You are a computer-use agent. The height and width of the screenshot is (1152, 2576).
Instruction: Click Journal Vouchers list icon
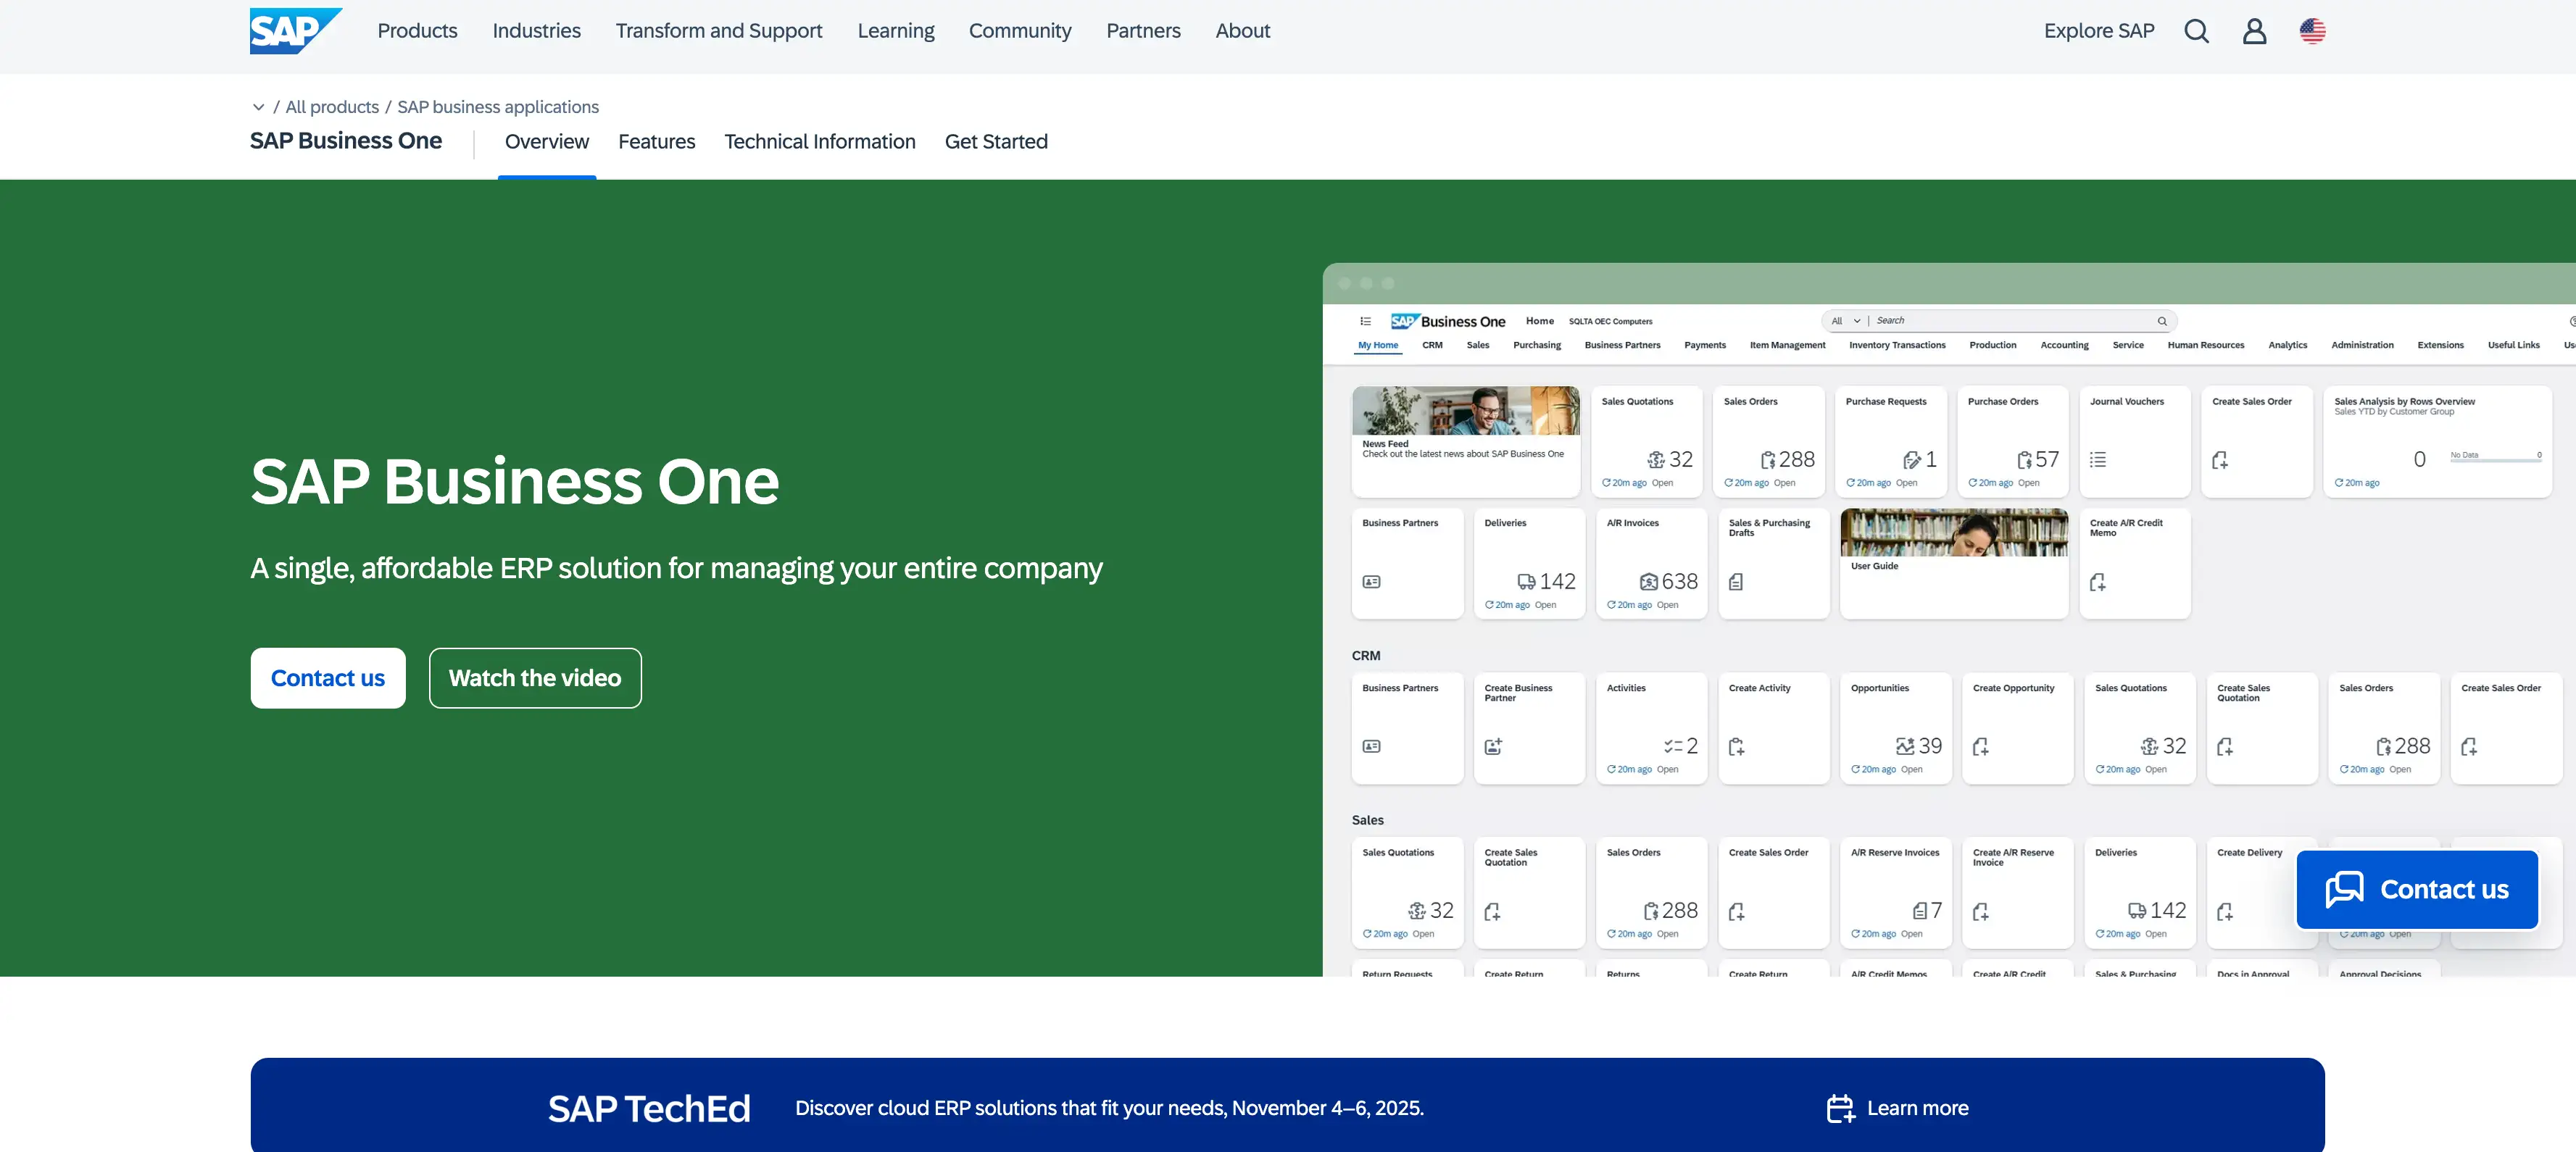point(2097,460)
